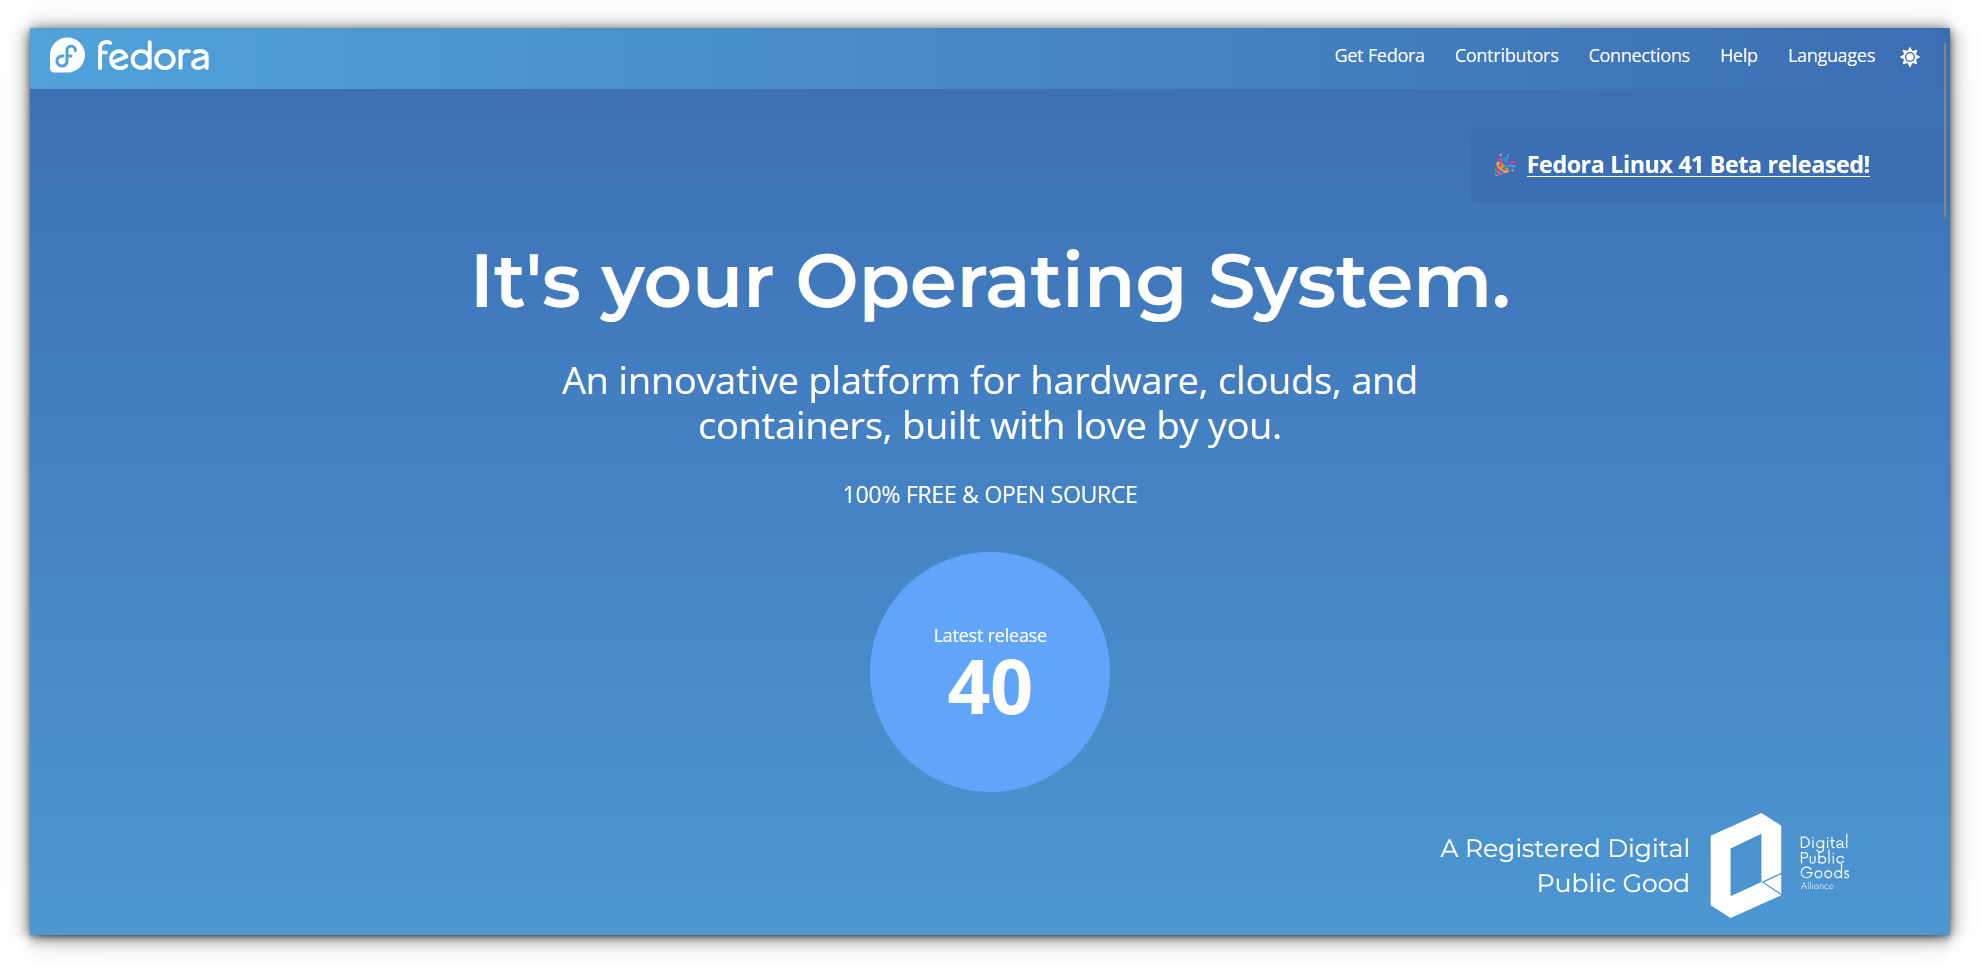The height and width of the screenshot is (967, 1980).
Task: Click the 'Latest release' label above the number
Action: tap(989, 634)
